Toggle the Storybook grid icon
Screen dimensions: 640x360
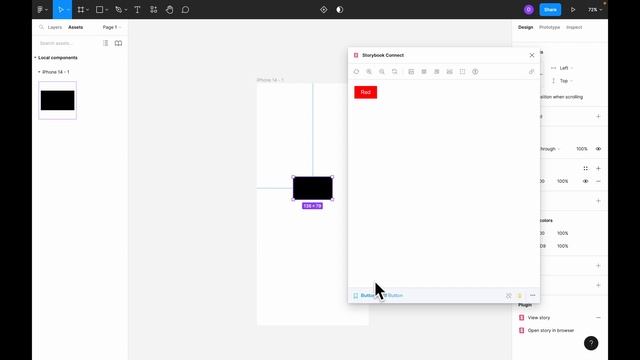[424, 72]
